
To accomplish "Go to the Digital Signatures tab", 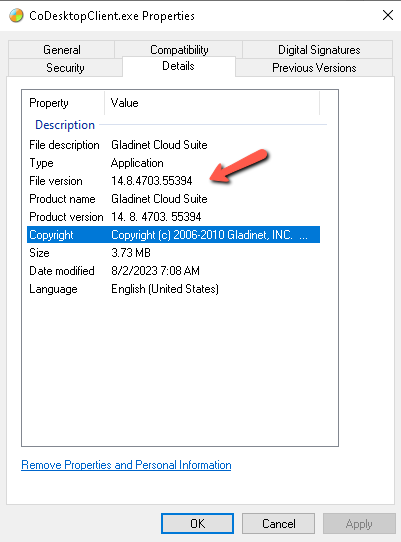I will pyautogui.click(x=319, y=50).
